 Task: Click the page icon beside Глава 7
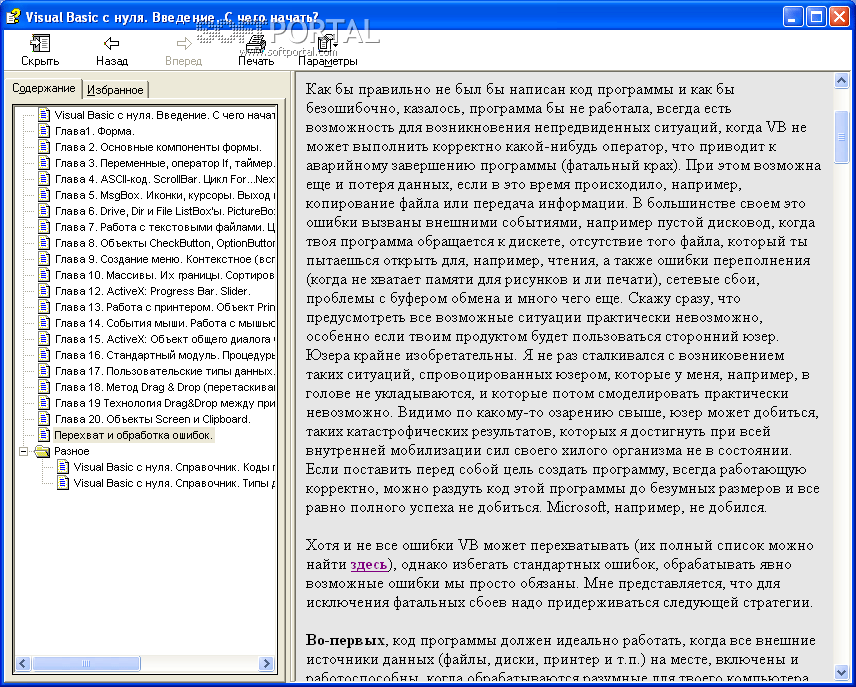click(44, 227)
